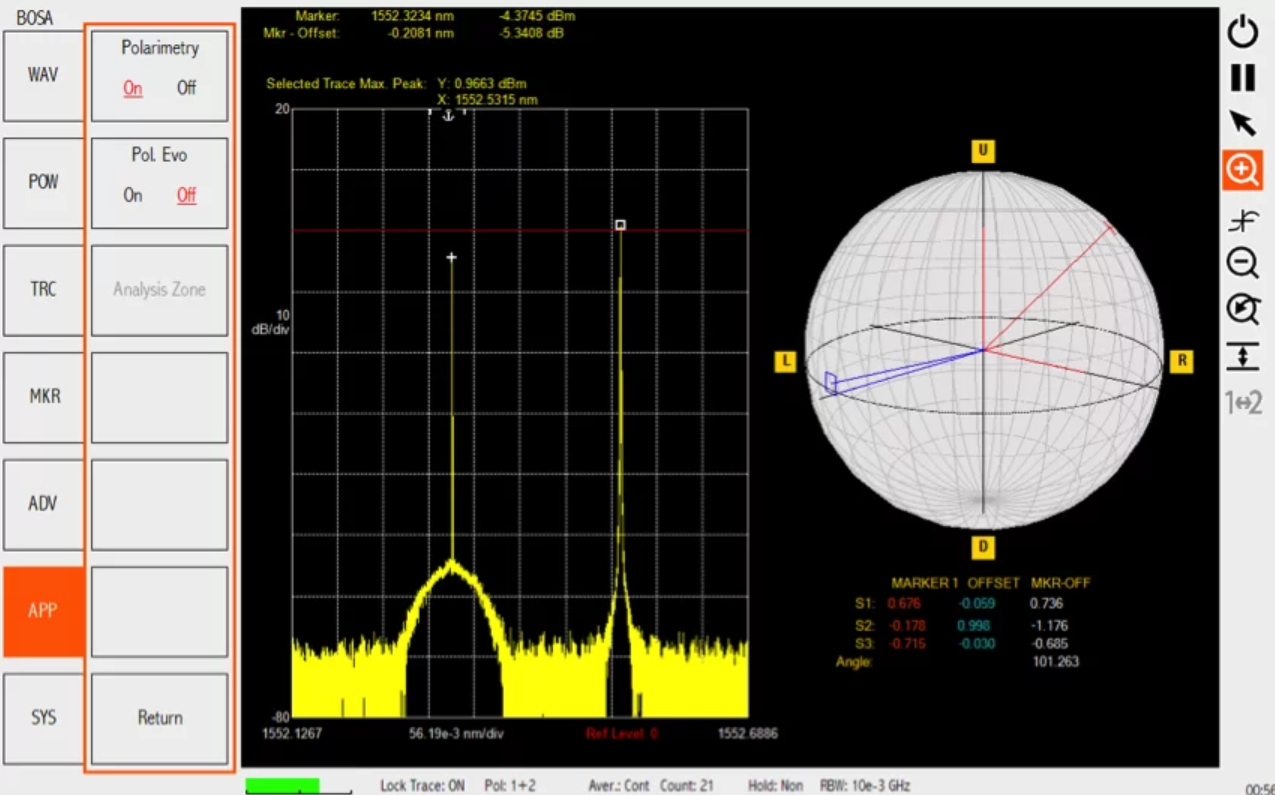
Task: Click the crossed-curve icon below zoom in
Action: (1242, 220)
